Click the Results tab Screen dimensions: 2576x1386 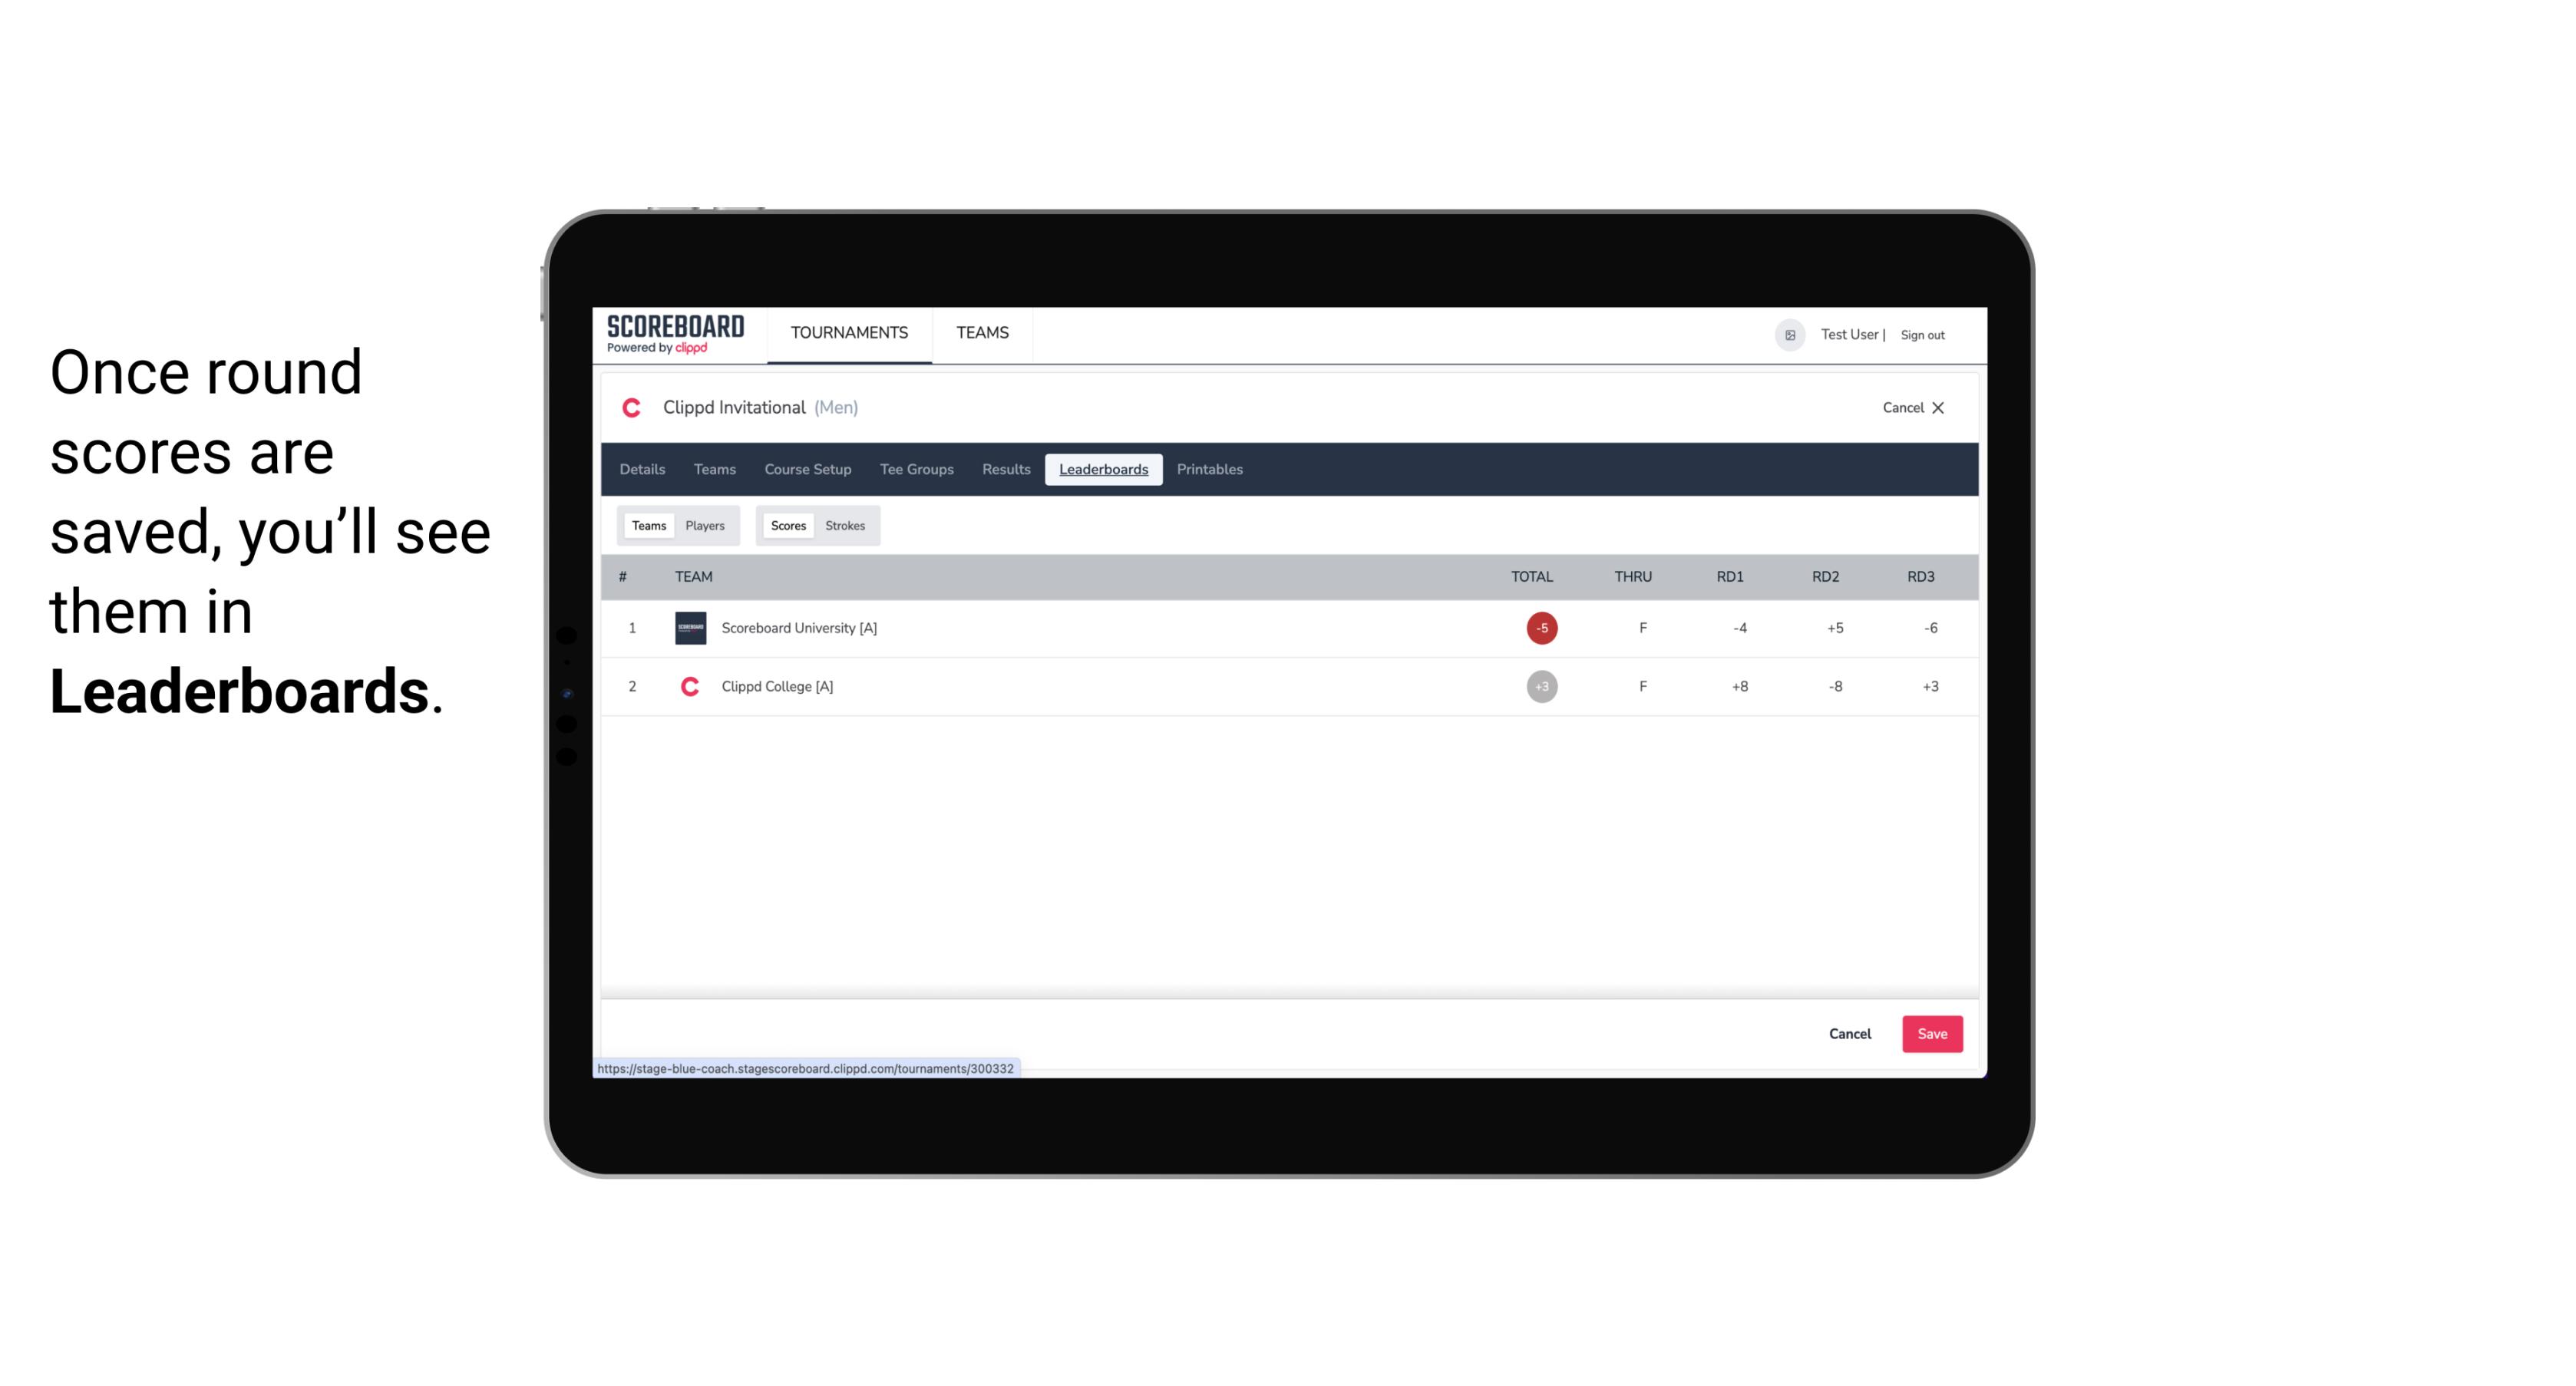(x=1004, y=470)
